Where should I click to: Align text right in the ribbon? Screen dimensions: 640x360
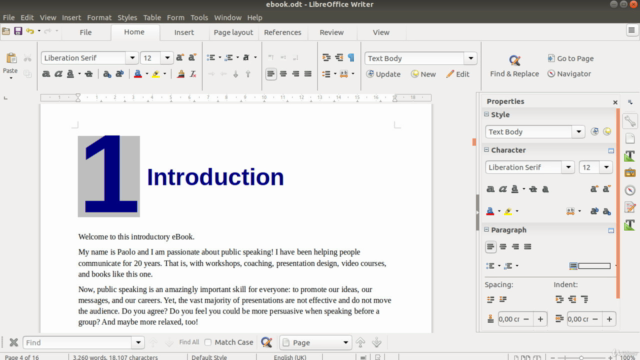point(296,74)
